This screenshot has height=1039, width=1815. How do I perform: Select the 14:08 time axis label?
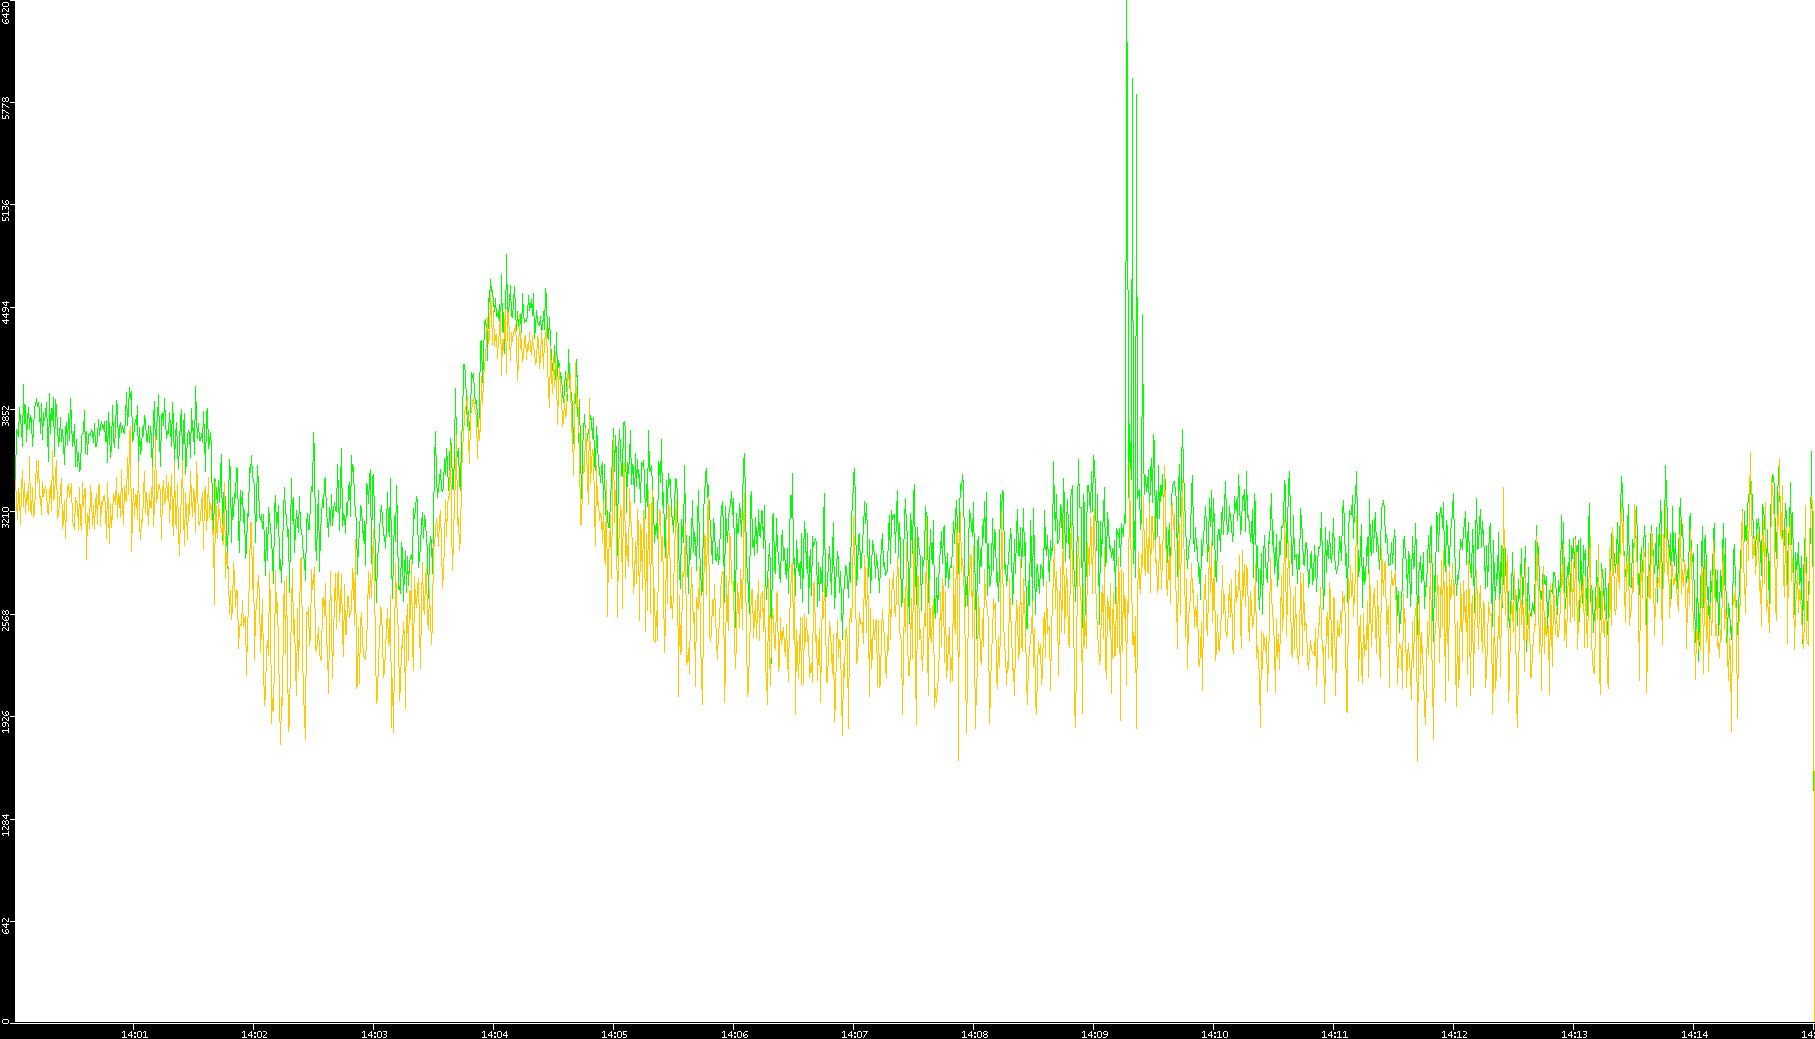coord(974,1034)
